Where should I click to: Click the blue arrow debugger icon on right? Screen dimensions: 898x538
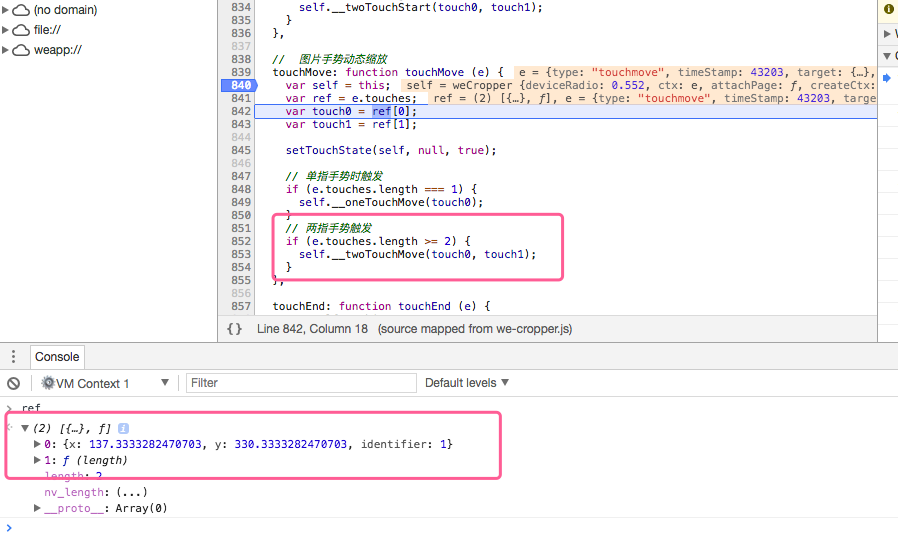(x=887, y=78)
